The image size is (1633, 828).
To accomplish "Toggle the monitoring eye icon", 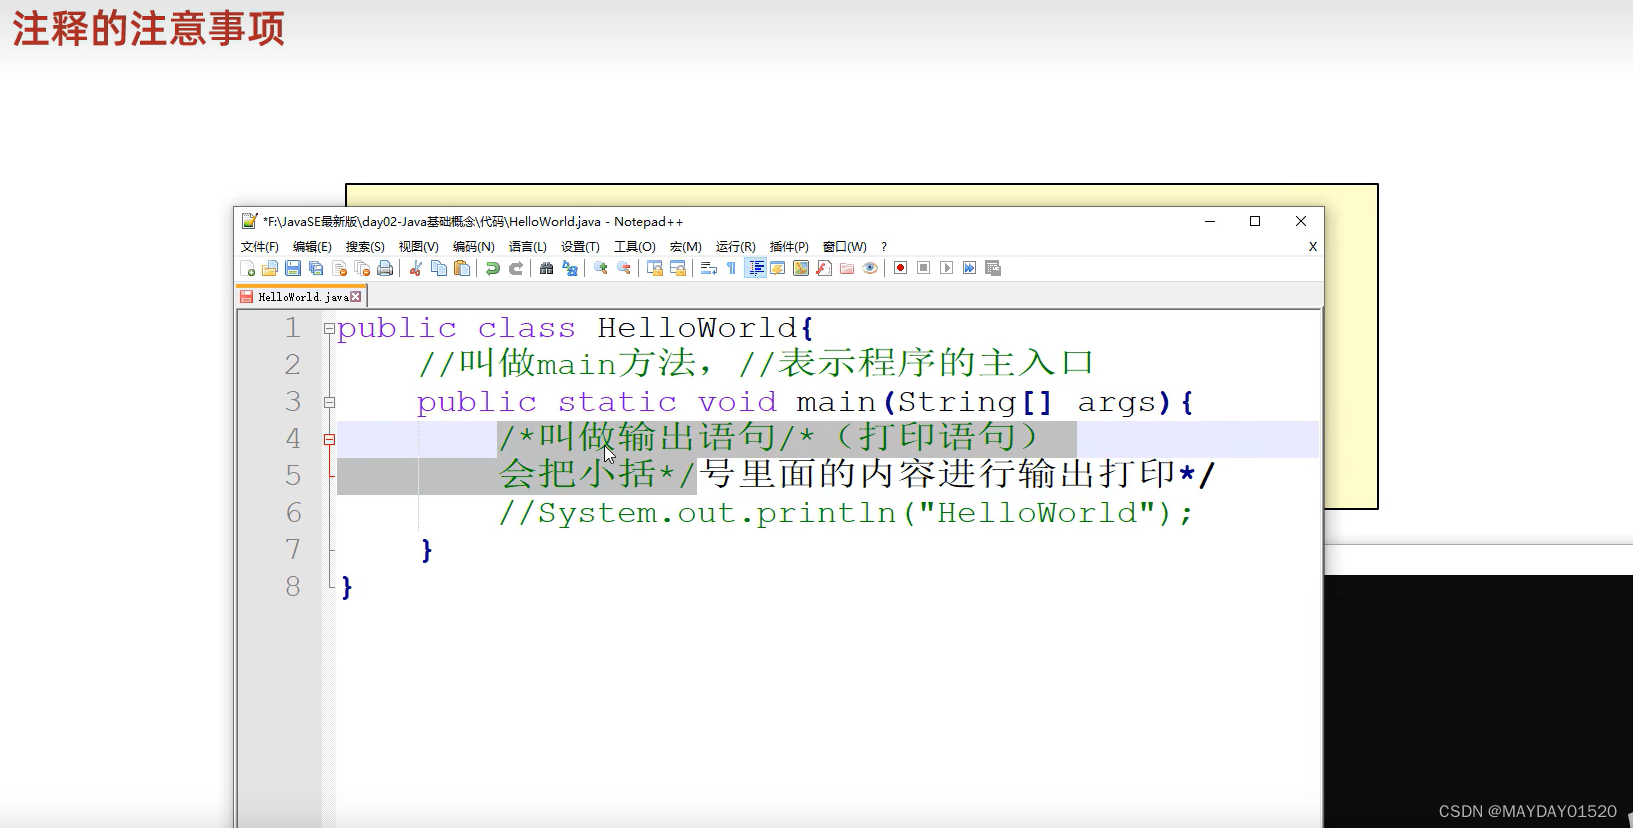I will [870, 268].
